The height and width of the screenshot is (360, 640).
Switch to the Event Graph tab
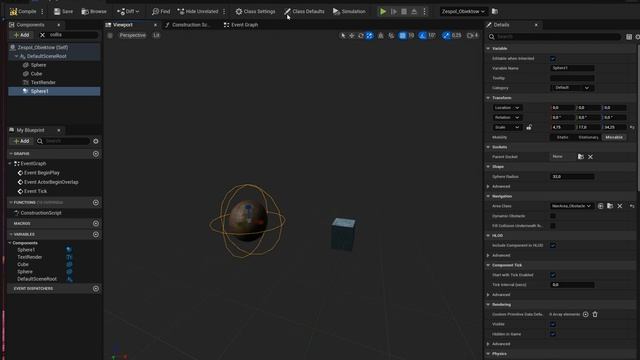tap(241, 25)
